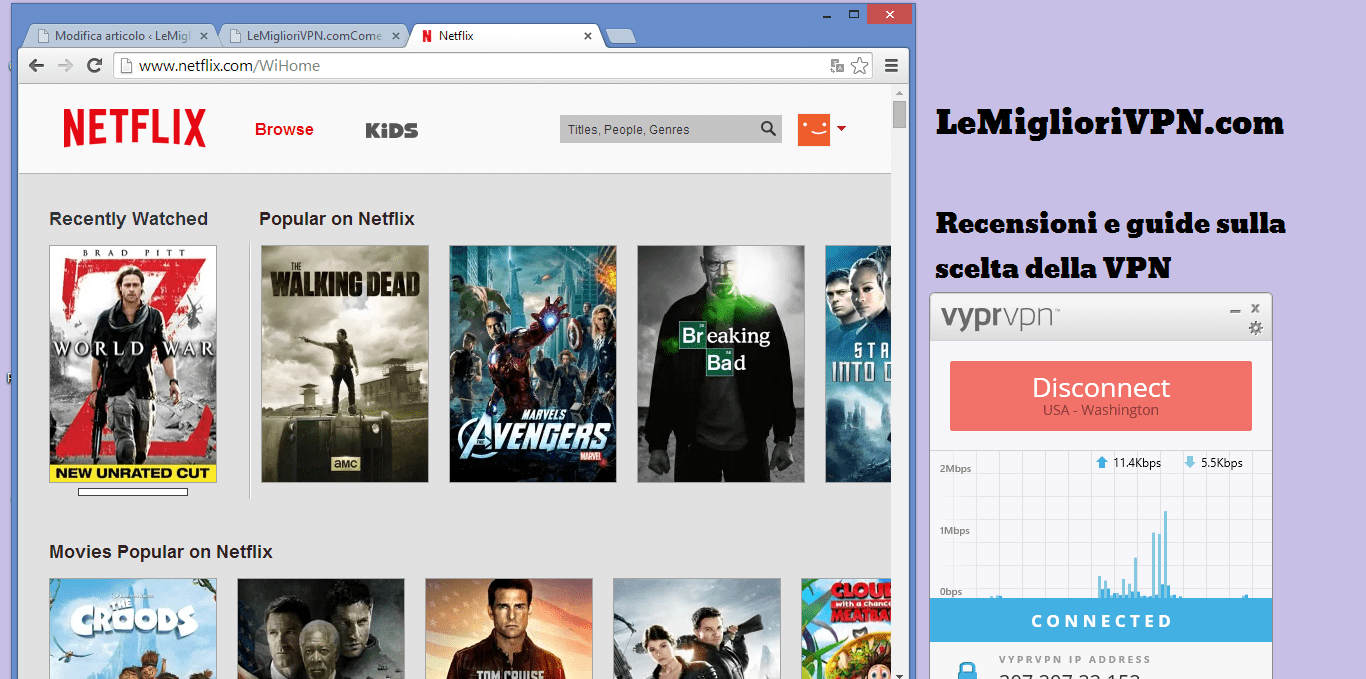Open The Croods poster

tap(133, 628)
